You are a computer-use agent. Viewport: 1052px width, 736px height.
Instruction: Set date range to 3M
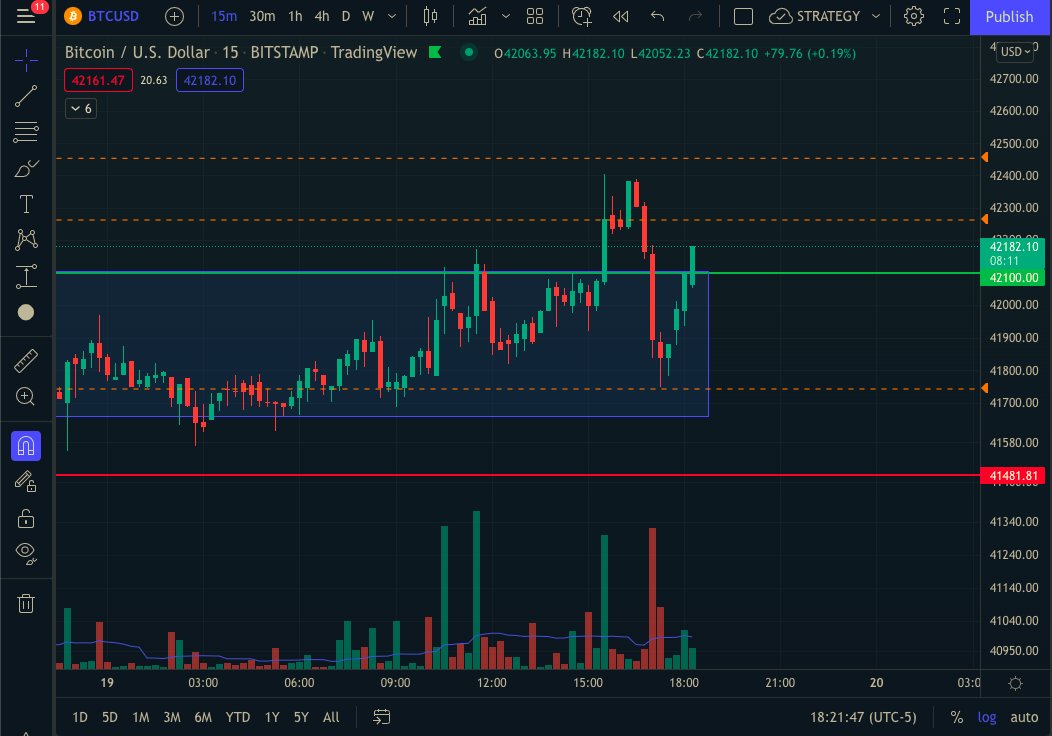172,717
